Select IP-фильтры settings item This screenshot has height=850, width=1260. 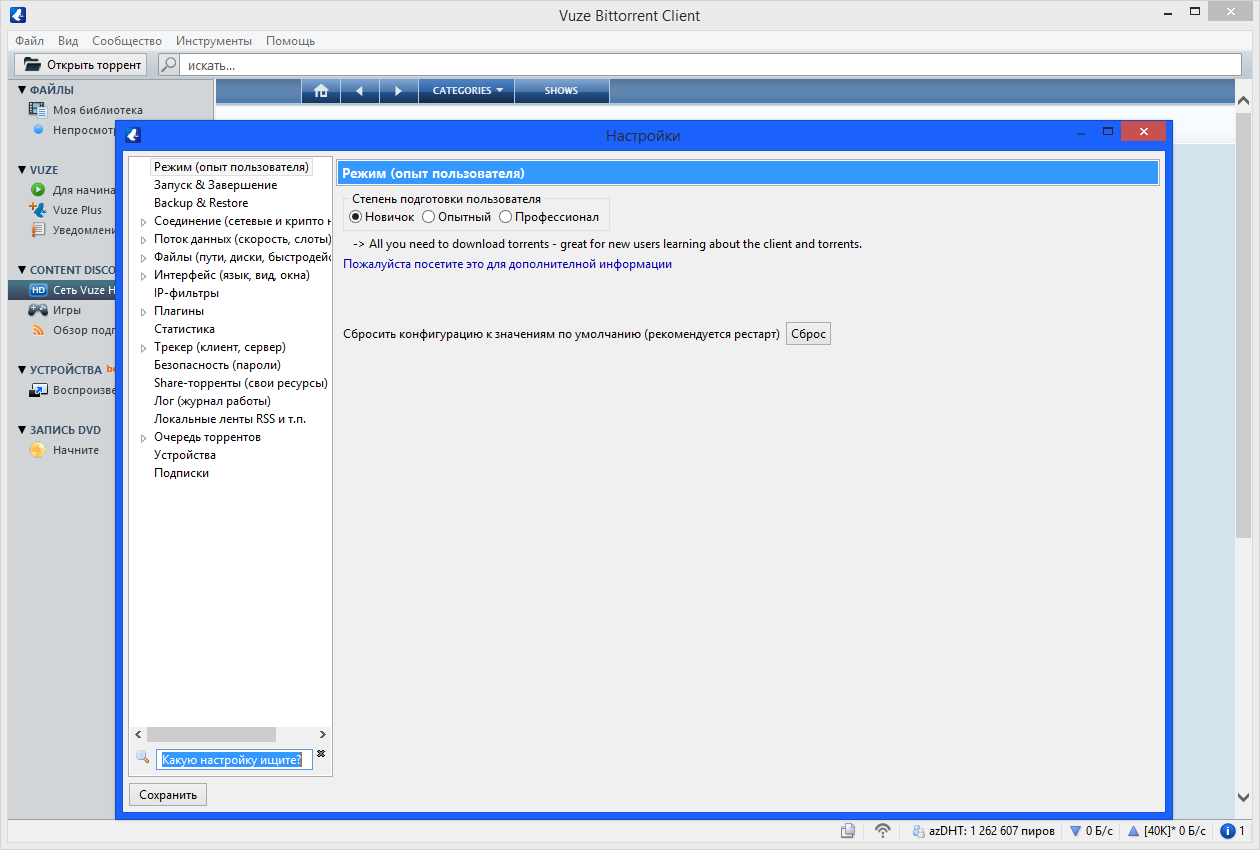(x=187, y=293)
